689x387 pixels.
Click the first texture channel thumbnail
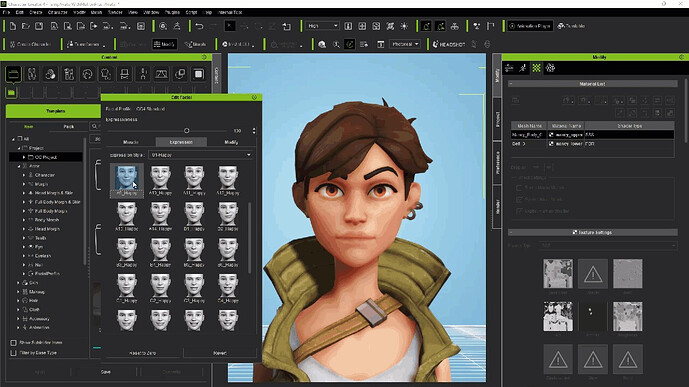pyautogui.click(x=558, y=273)
